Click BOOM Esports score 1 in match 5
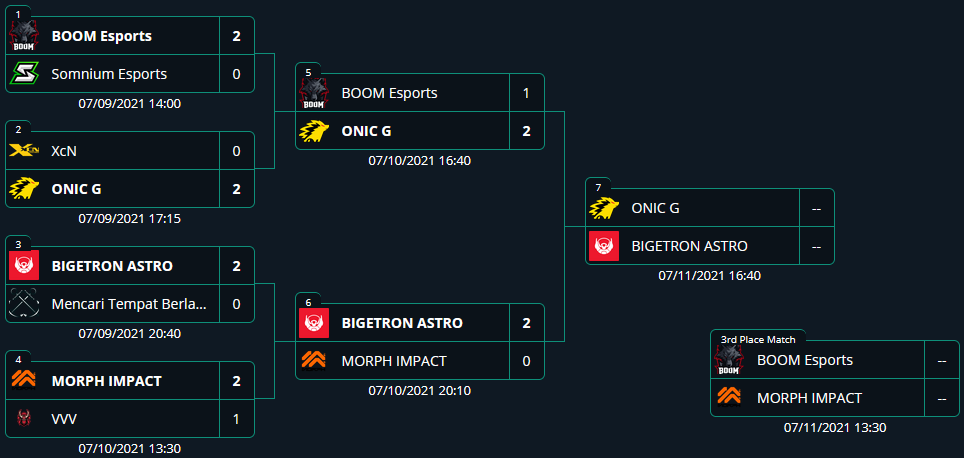964x458 pixels. 526,93
